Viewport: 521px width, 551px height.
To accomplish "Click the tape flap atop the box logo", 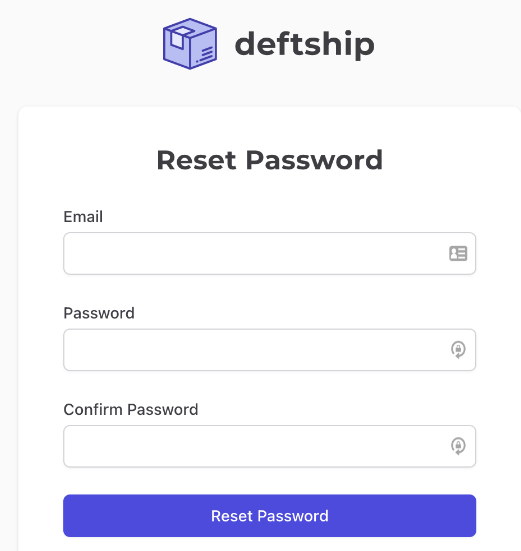I will pyautogui.click(x=180, y=36).
